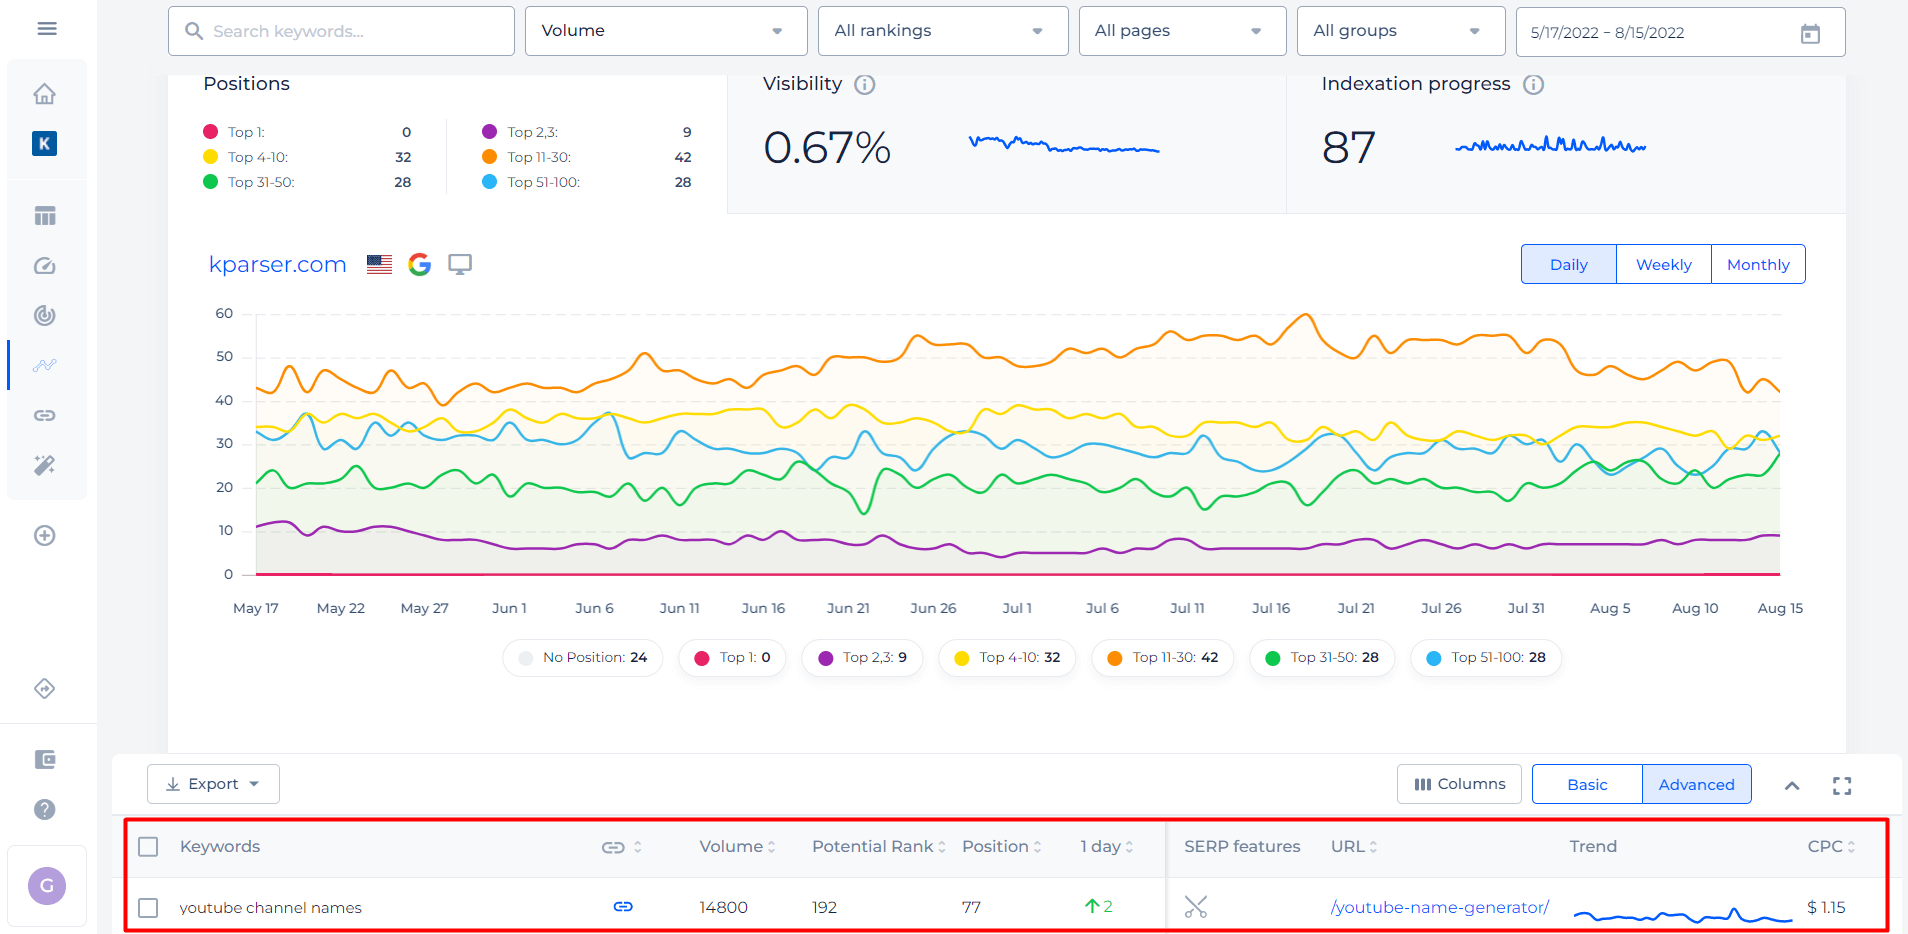Click the link icon for youtube channel names
The image size is (1908, 934).
coord(623,907)
